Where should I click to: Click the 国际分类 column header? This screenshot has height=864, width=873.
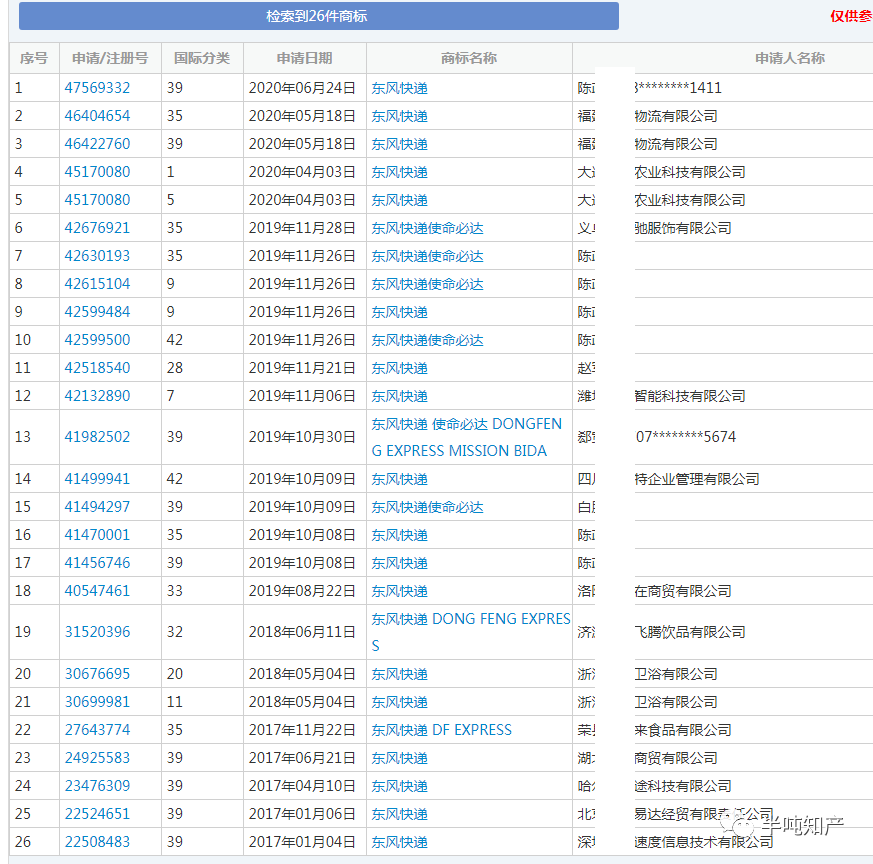202,58
